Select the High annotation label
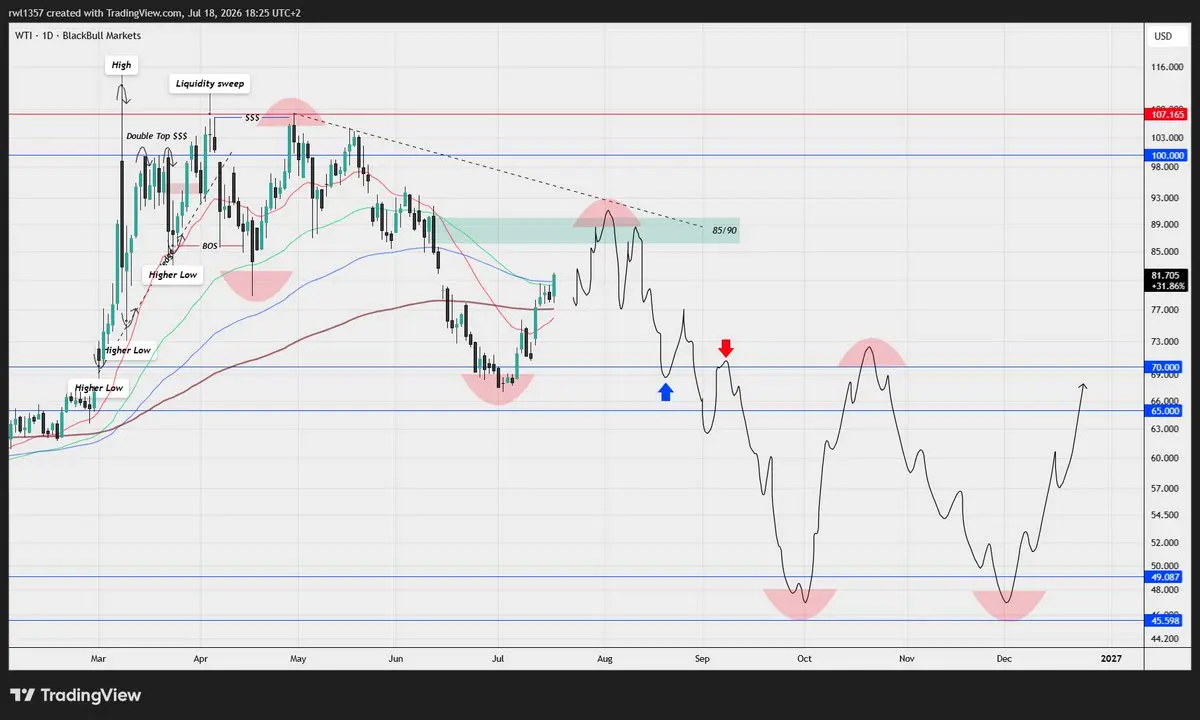The height and width of the screenshot is (720, 1200). (x=121, y=65)
